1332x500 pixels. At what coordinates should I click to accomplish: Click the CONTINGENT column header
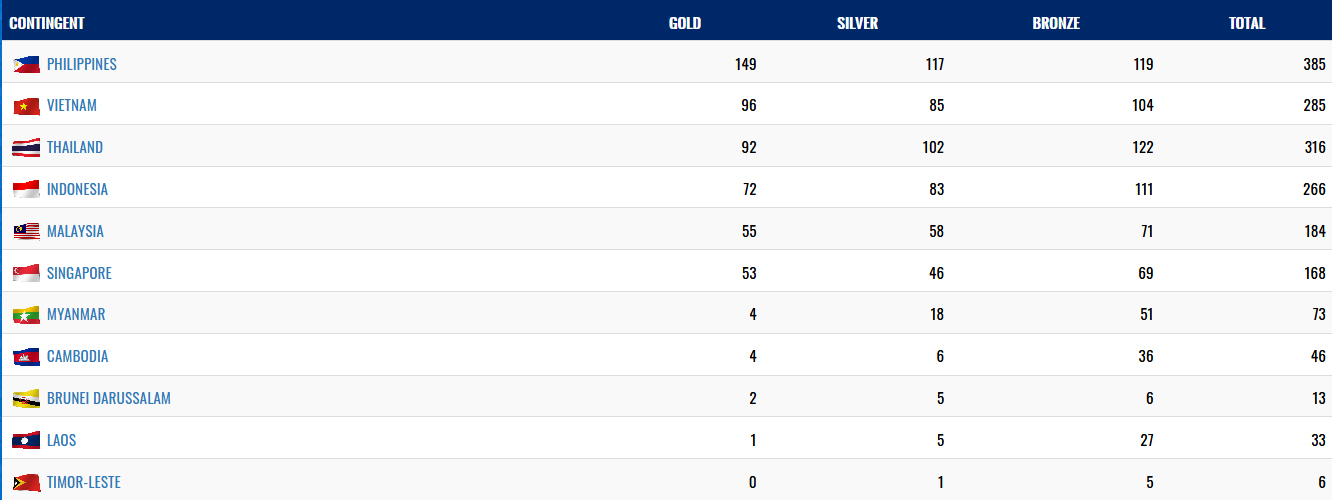[47, 23]
